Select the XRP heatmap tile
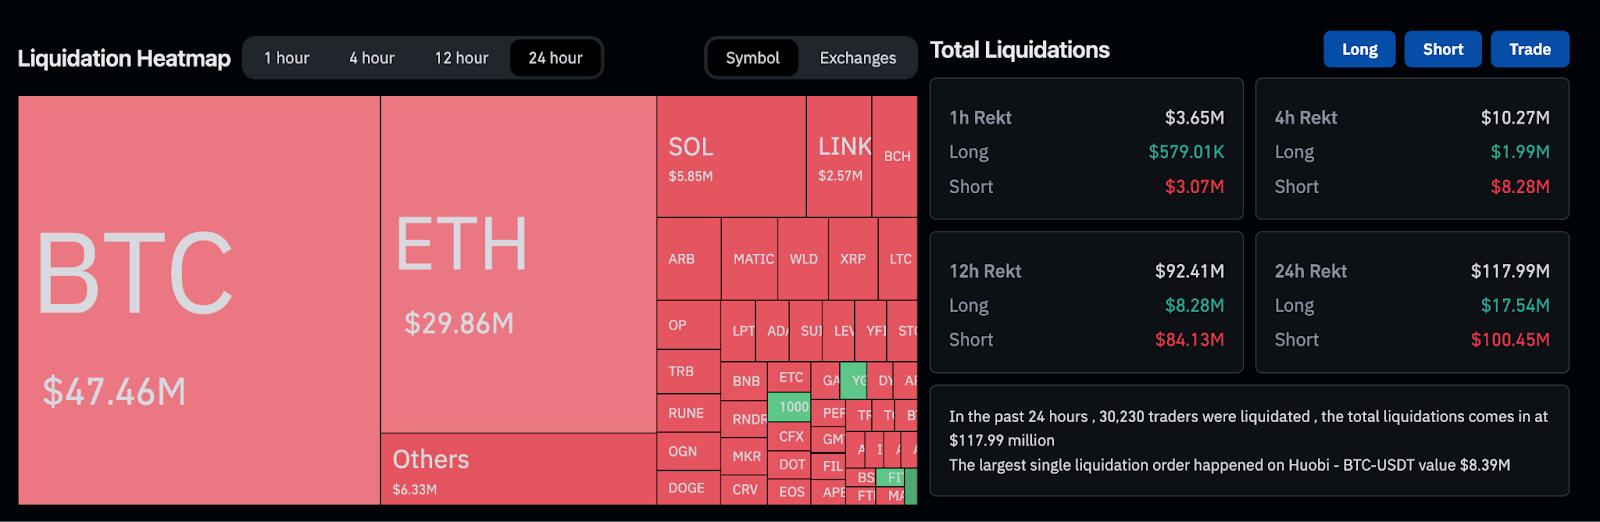 point(853,259)
